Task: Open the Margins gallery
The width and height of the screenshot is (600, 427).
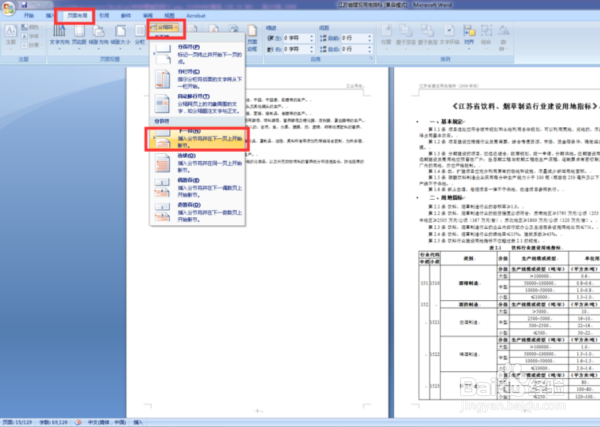Action: click(x=79, y=36)
